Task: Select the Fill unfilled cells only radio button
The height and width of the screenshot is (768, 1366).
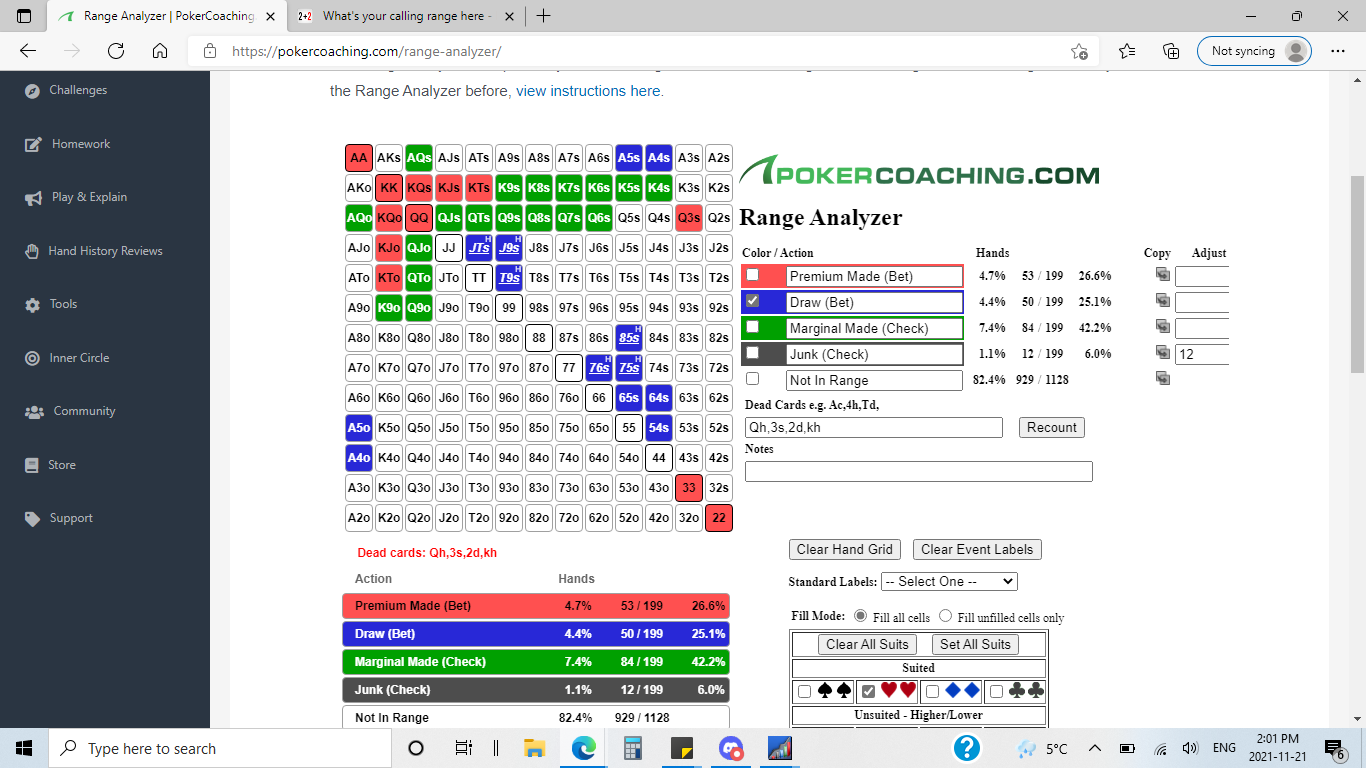Action: [945, 616]
